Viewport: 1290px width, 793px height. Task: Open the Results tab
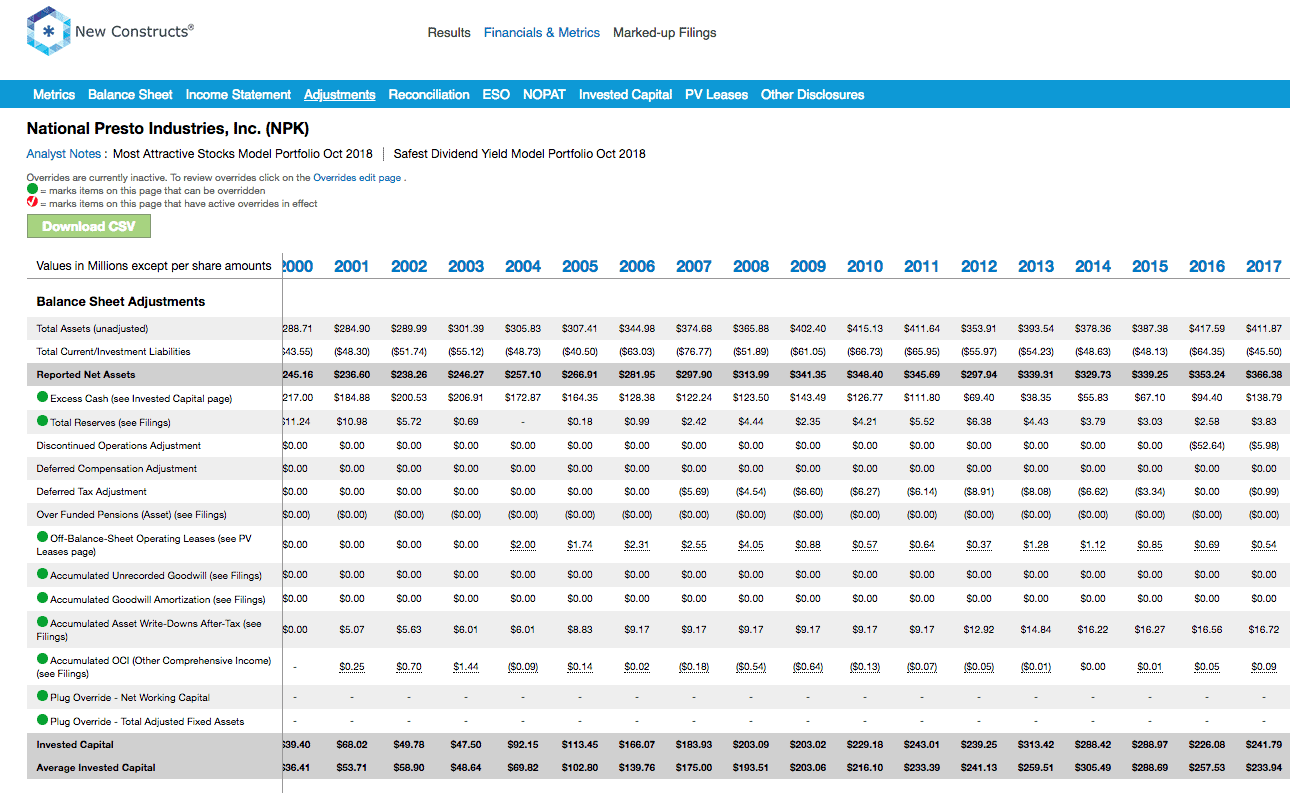click(x=449, y=33)
